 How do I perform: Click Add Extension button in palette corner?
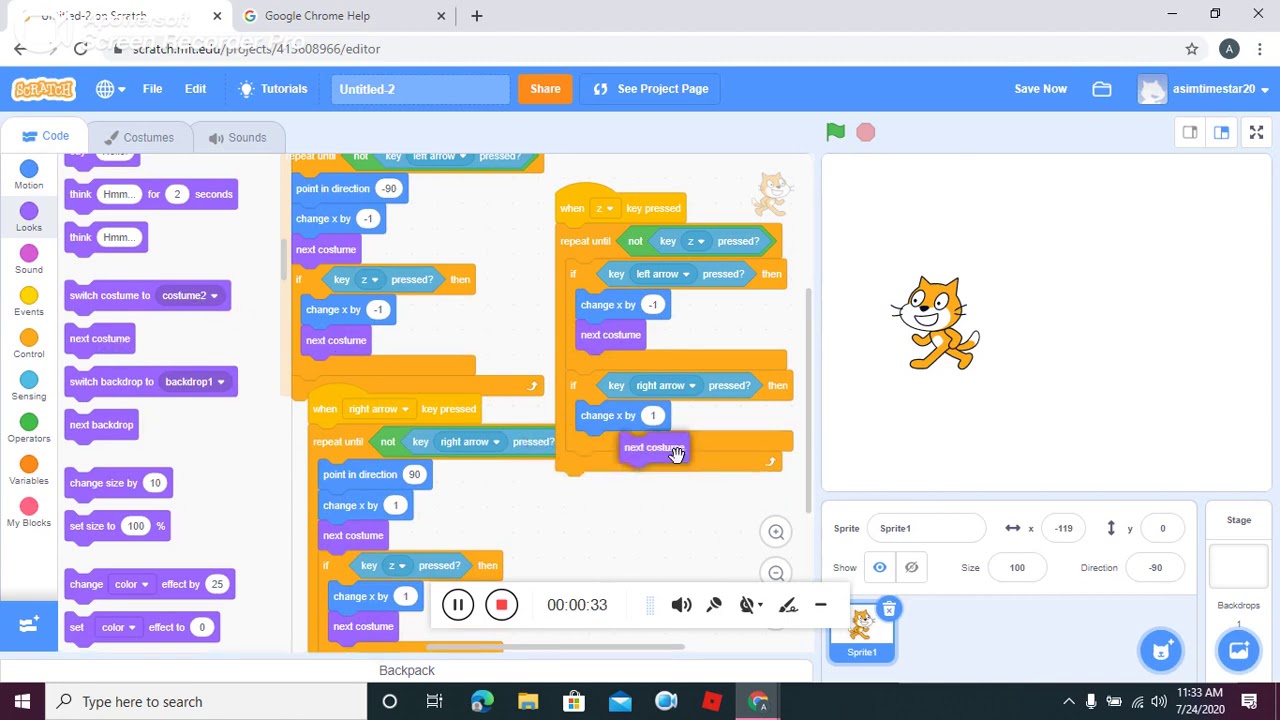pyautogui.click(x=29, y=625)
